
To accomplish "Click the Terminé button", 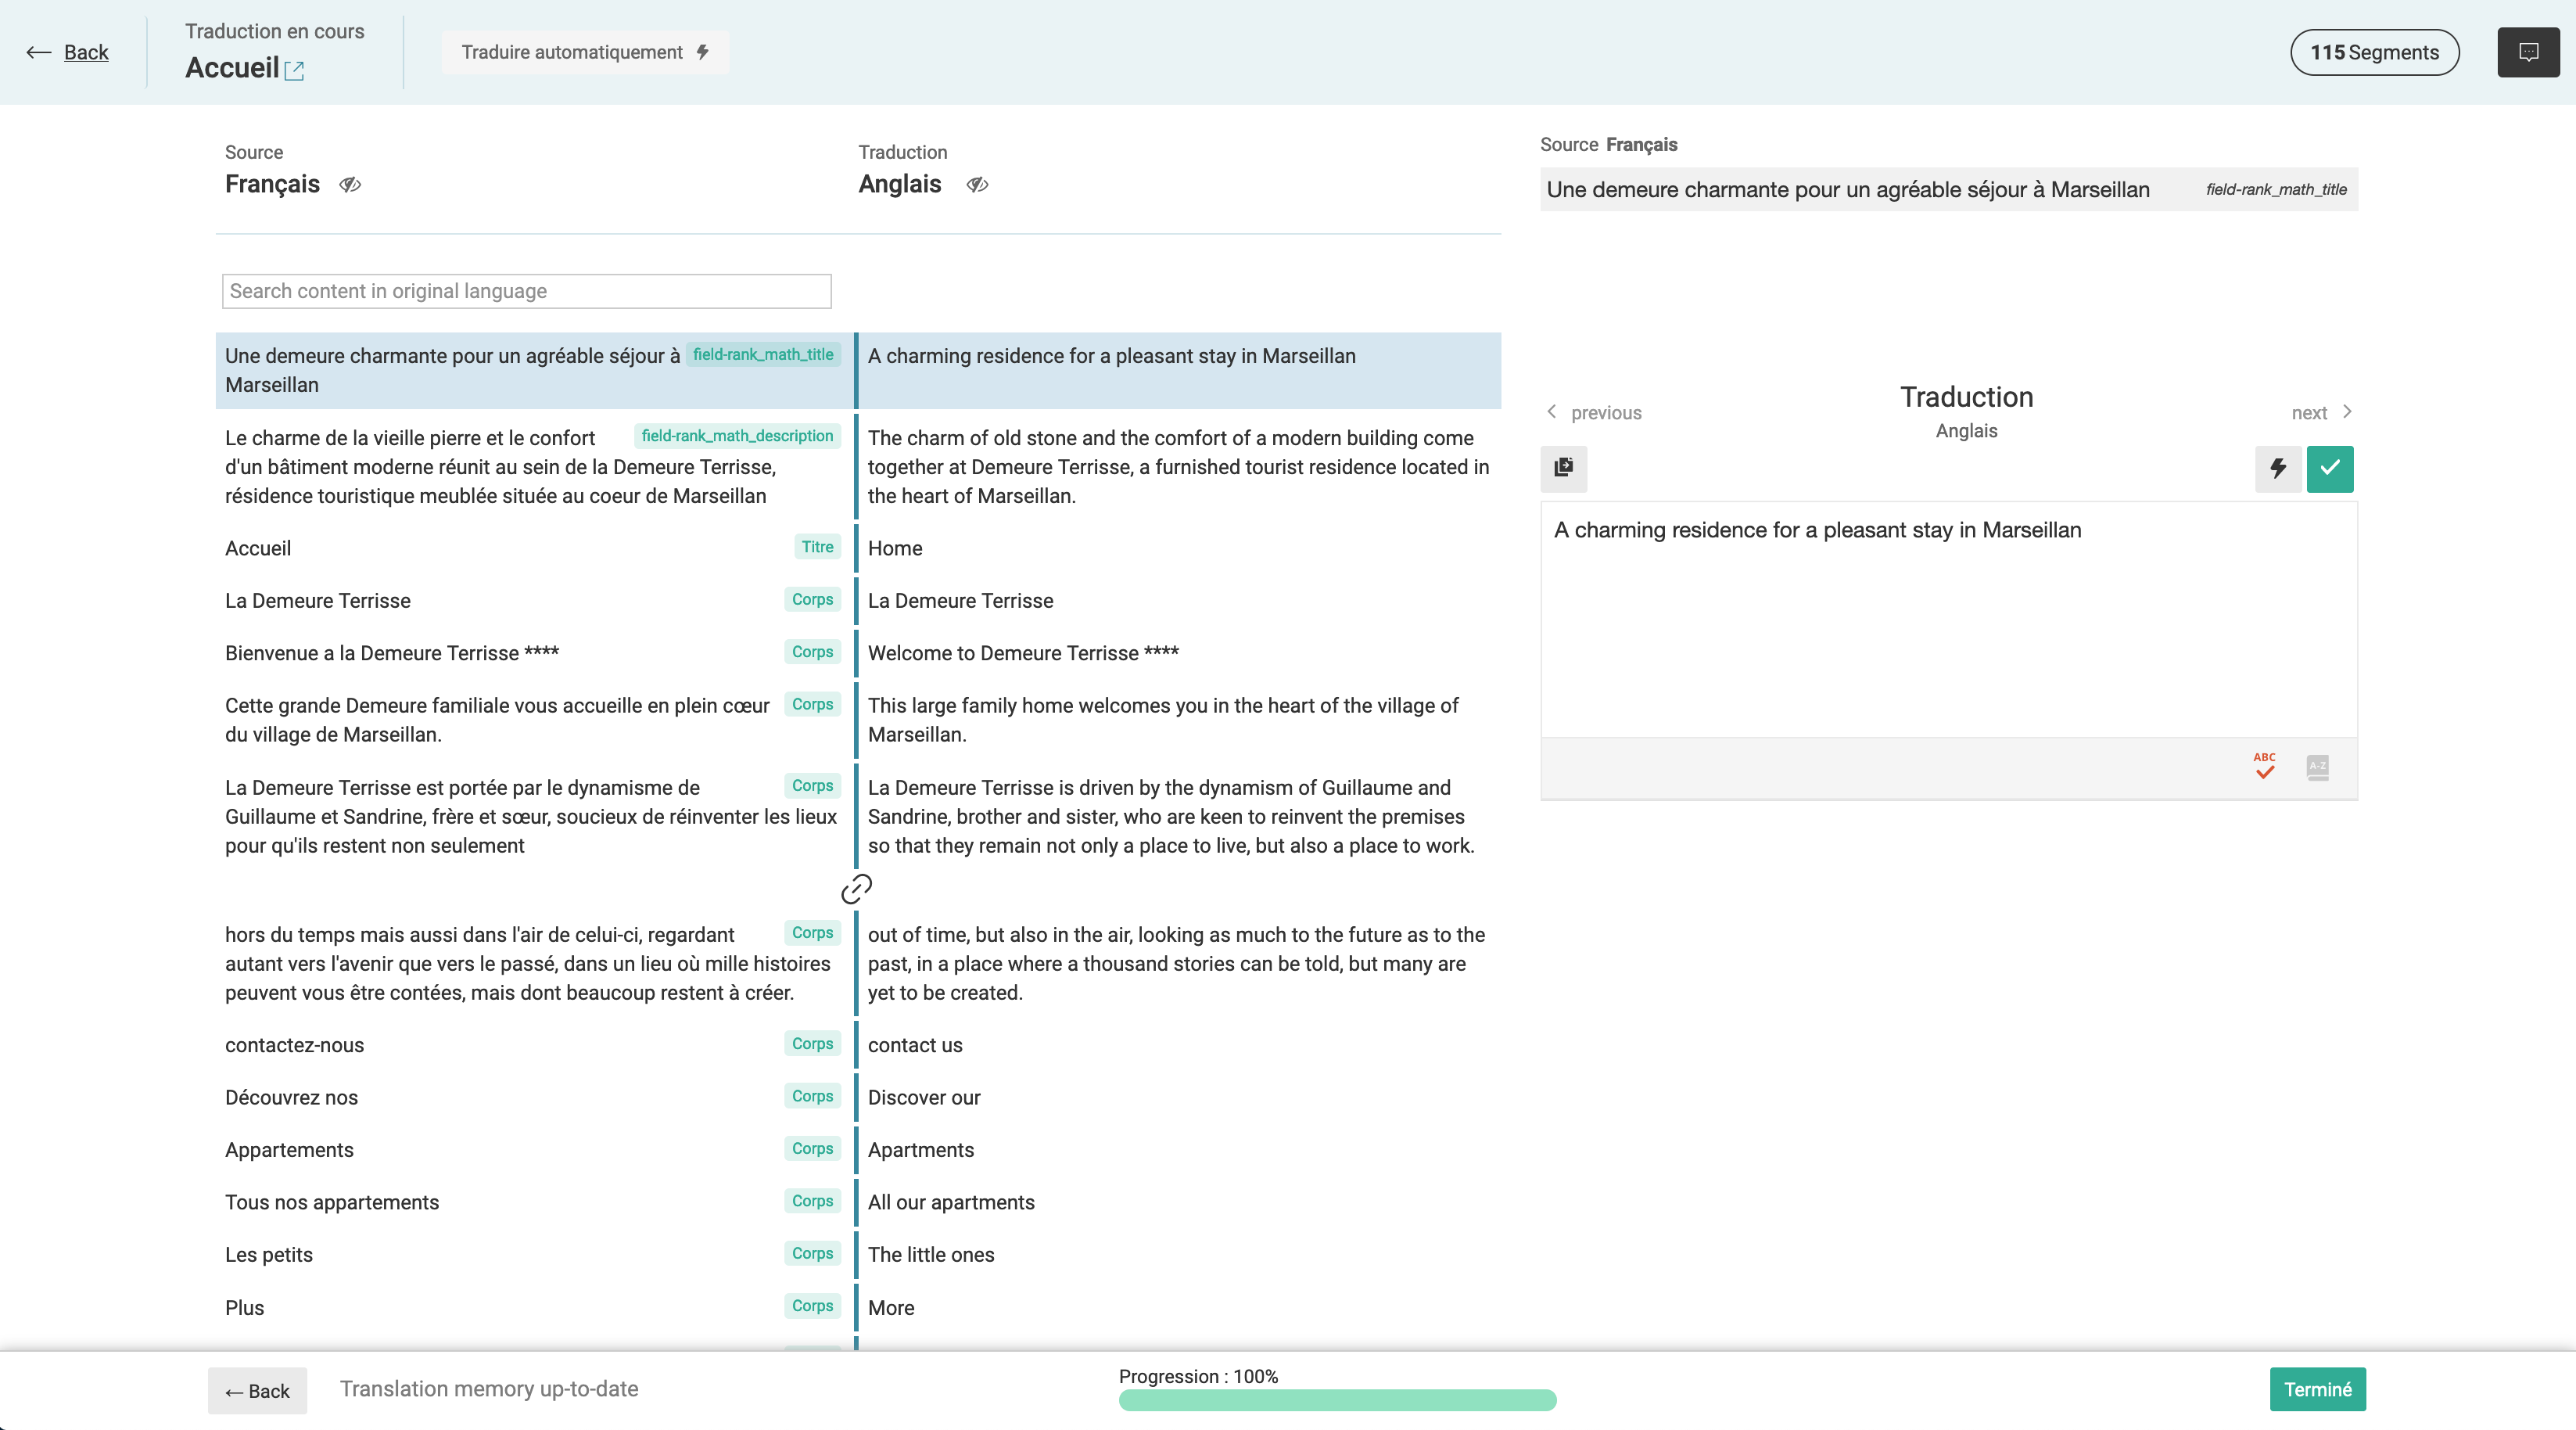I will pyautogui.click(x=2318, y=1389).
